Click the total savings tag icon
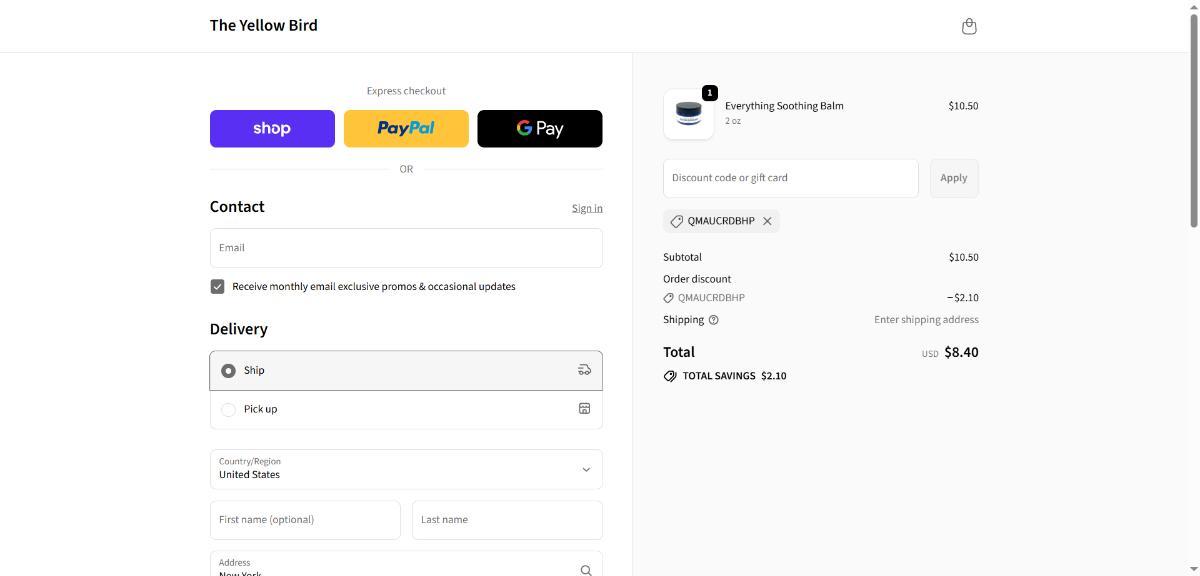Viewport: 1200px width, 576px height. tap(670, 376)
